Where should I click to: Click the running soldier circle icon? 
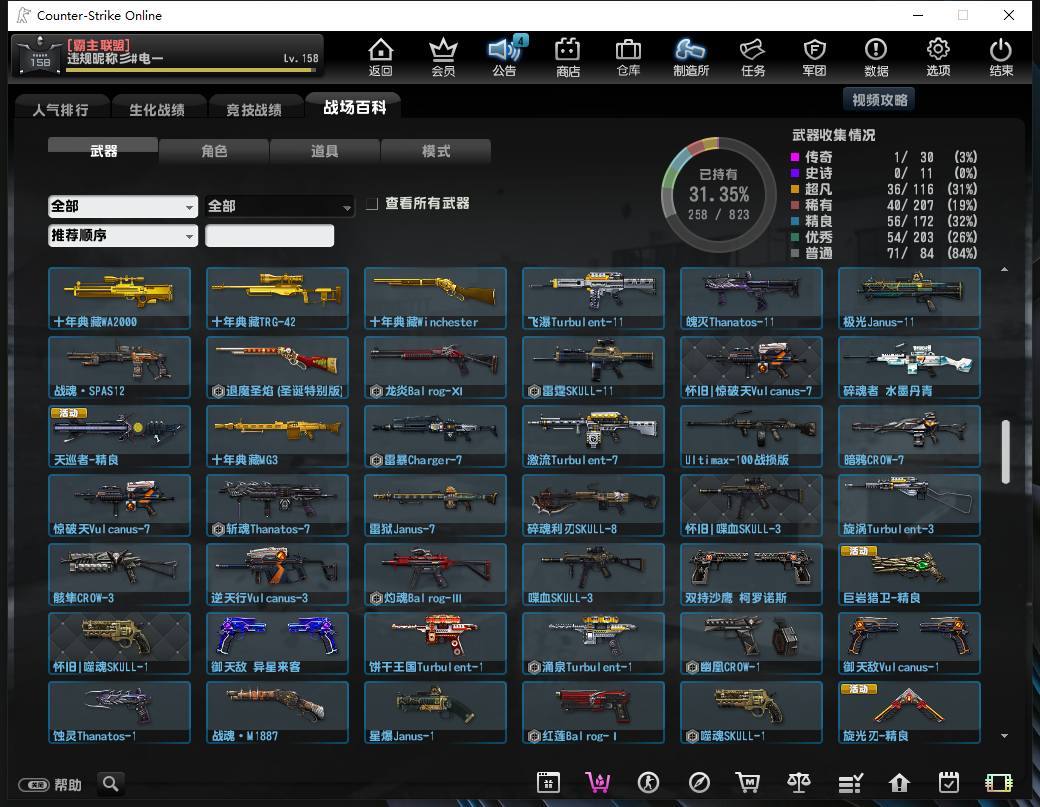[648, 783]
